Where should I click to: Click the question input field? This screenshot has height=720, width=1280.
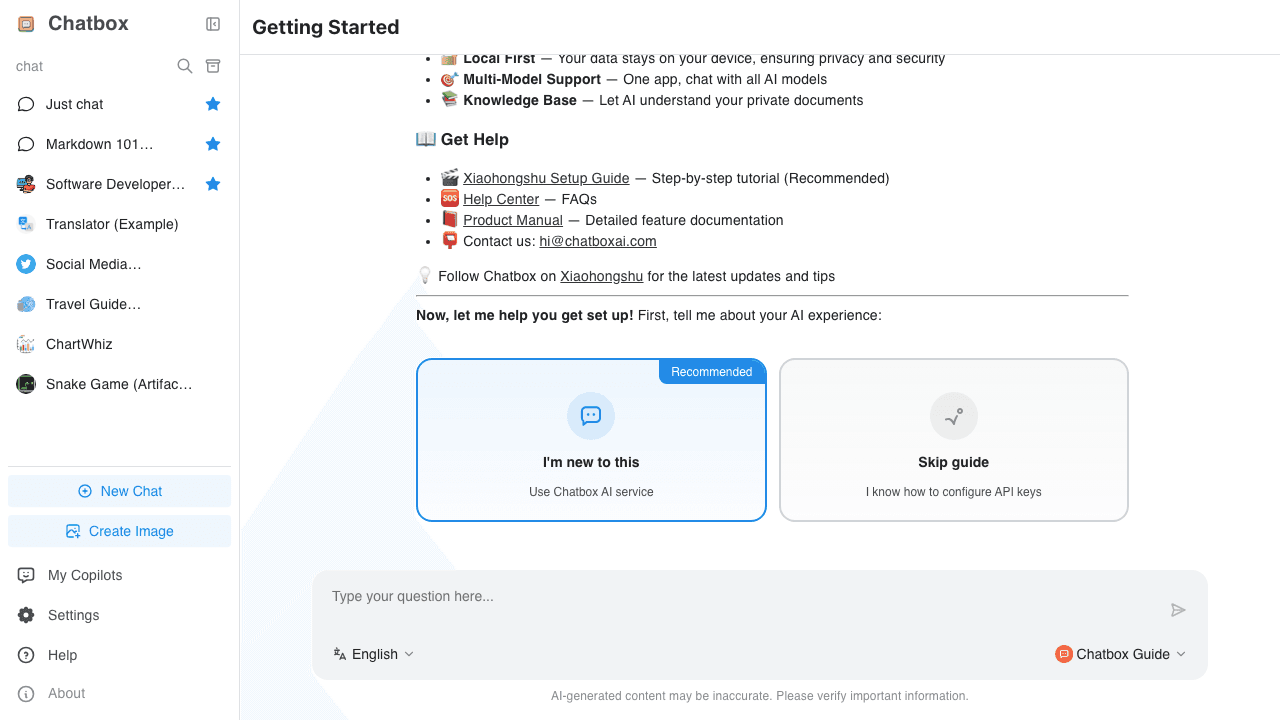click(740, 597)
